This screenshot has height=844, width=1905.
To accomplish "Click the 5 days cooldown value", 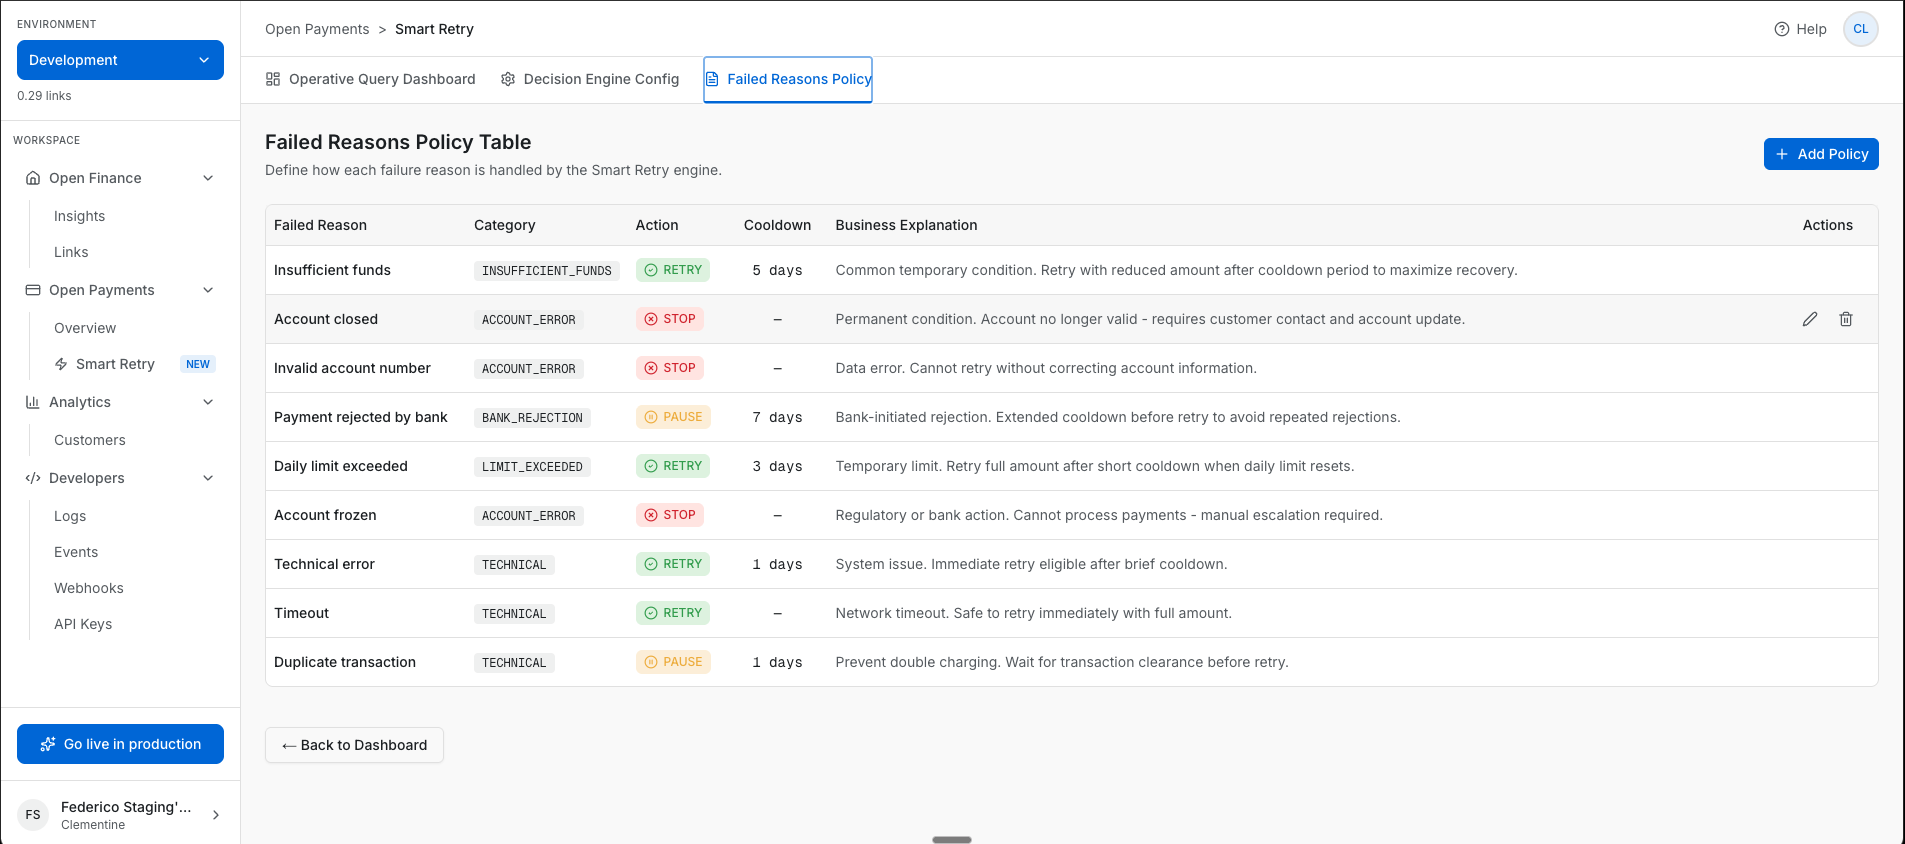I will click(777, 270).
